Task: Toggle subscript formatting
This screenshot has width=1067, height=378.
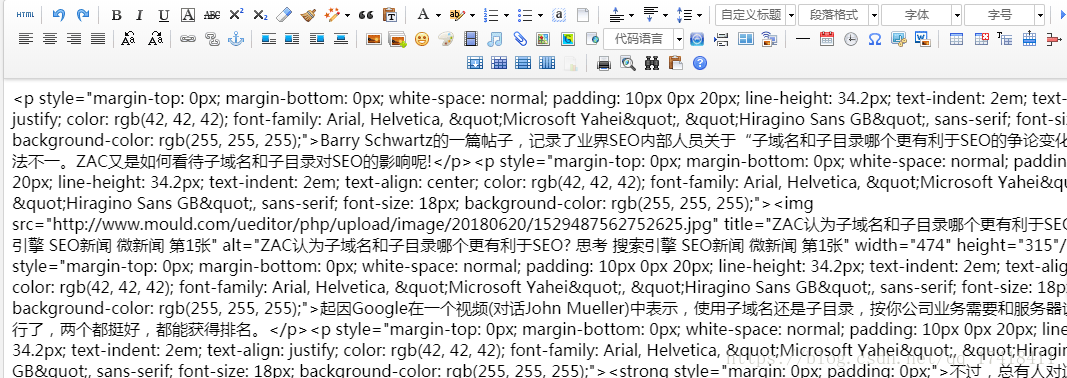Action: coord(260,15)
